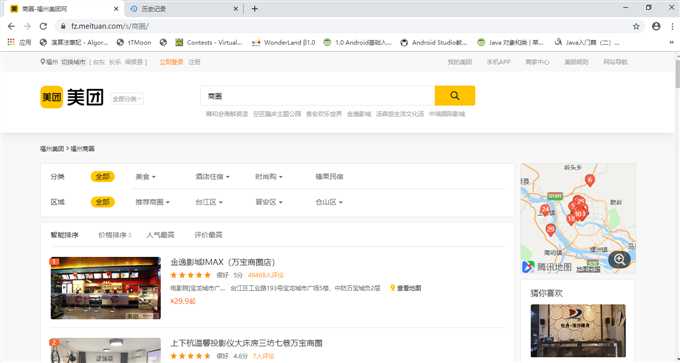Screen dimensions: 680x363
Task: Expand the 台江区 area dropdown
Action: pos(209,202)
